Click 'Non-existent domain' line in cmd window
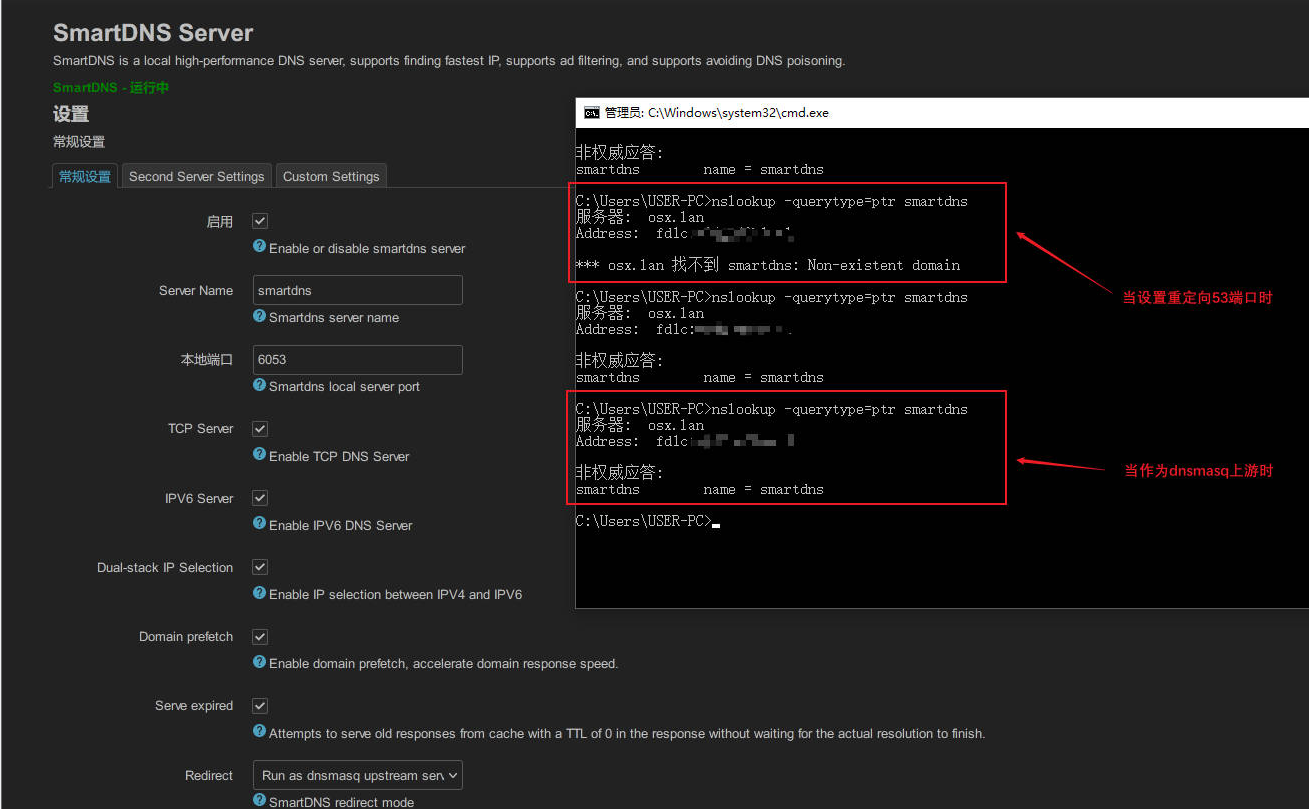This screenshot has height=809, width=1309. point(768,266)
